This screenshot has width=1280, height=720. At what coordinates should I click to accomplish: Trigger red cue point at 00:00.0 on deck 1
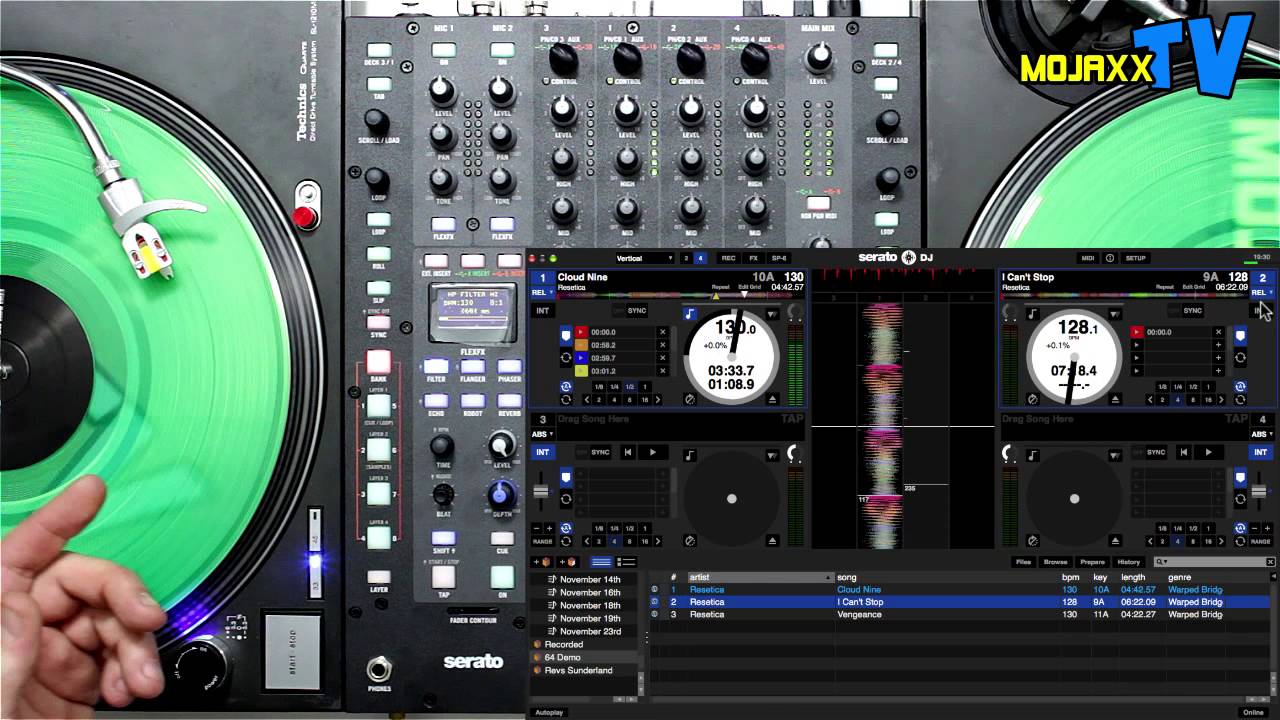tap(581, 332)
